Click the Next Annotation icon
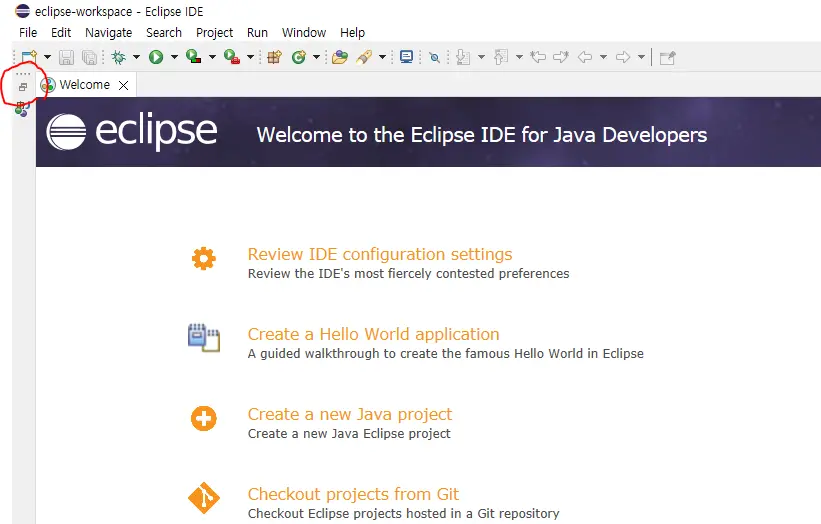The width and height of the screenshot is (821, 524). coord(463,57)
